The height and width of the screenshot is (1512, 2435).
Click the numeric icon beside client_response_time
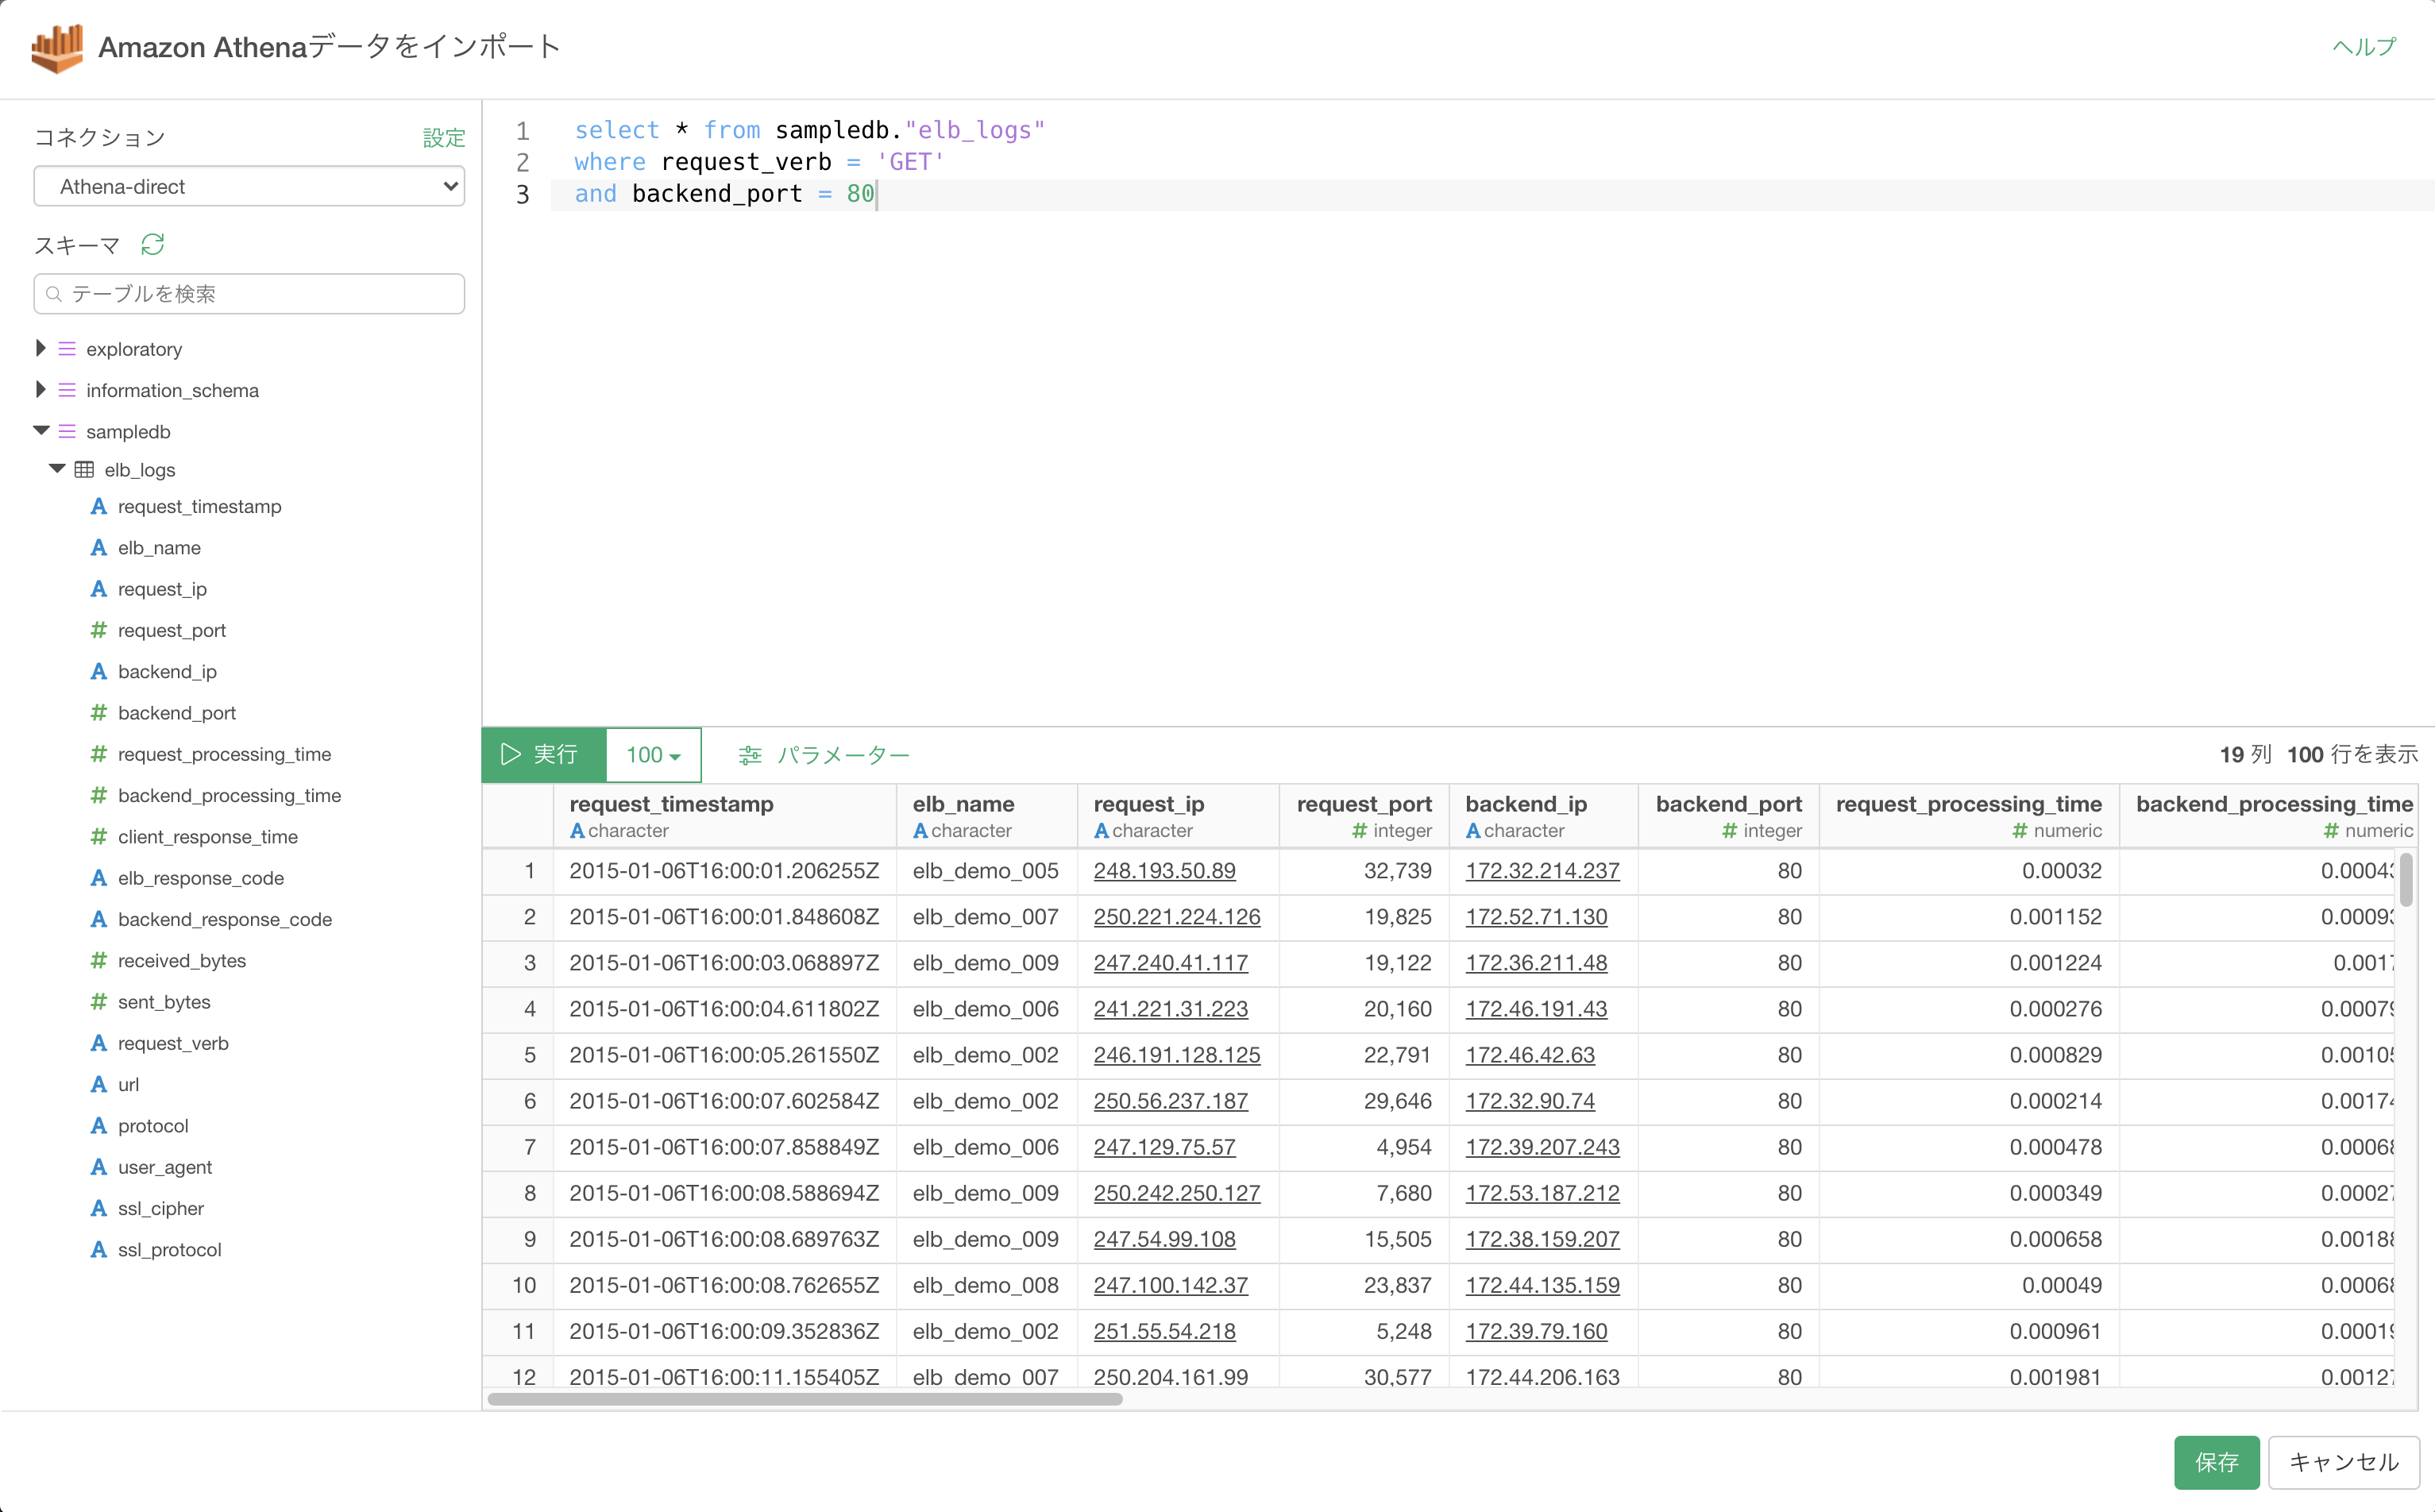coord(98,837)
